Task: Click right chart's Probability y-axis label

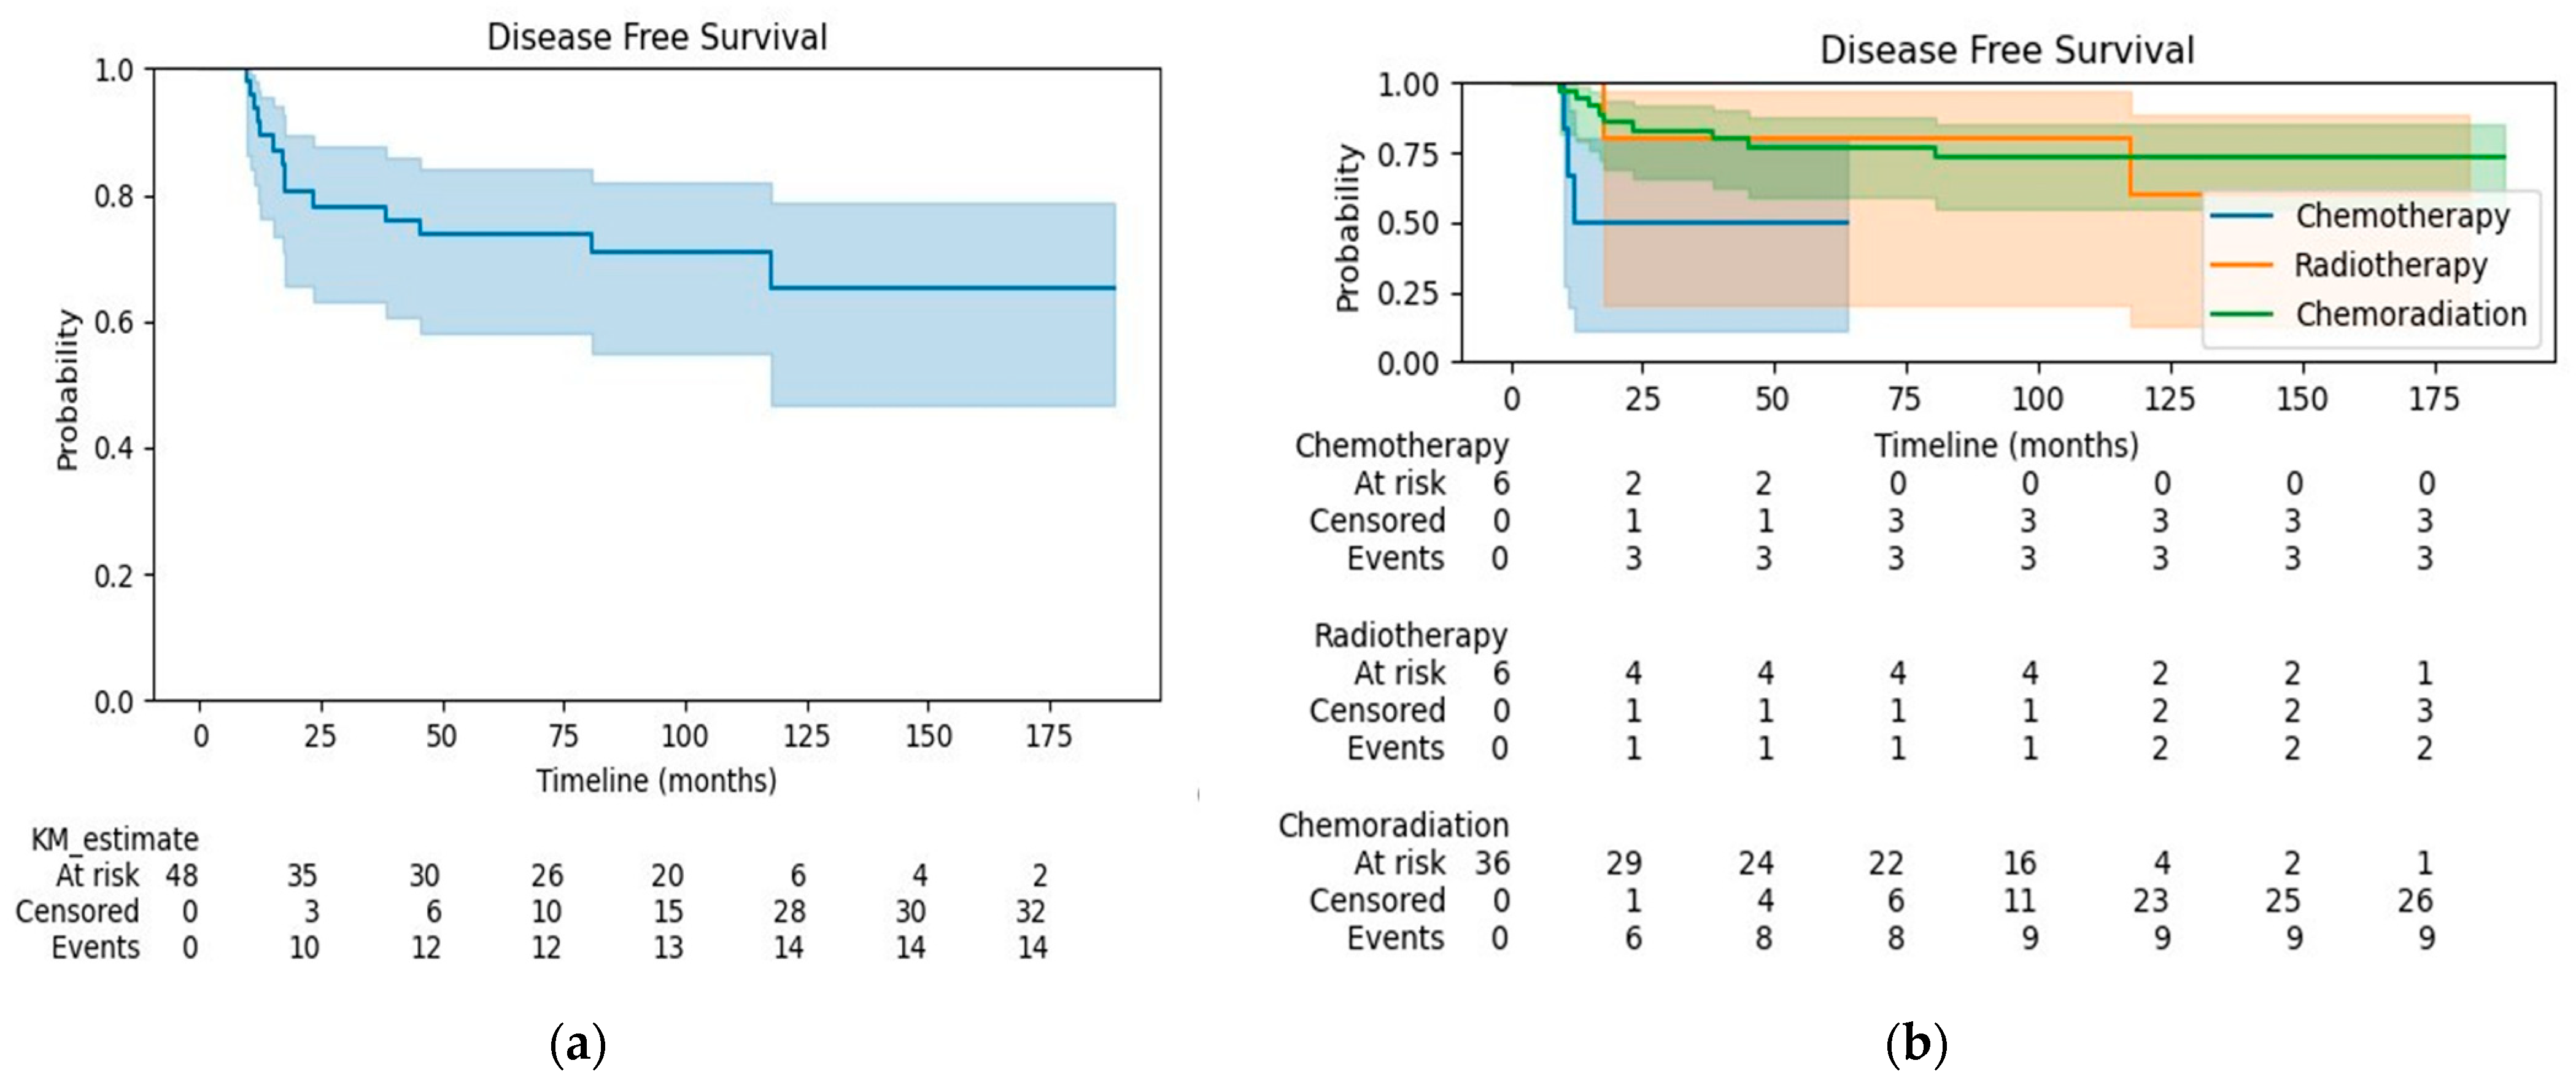Action: 1348,228
